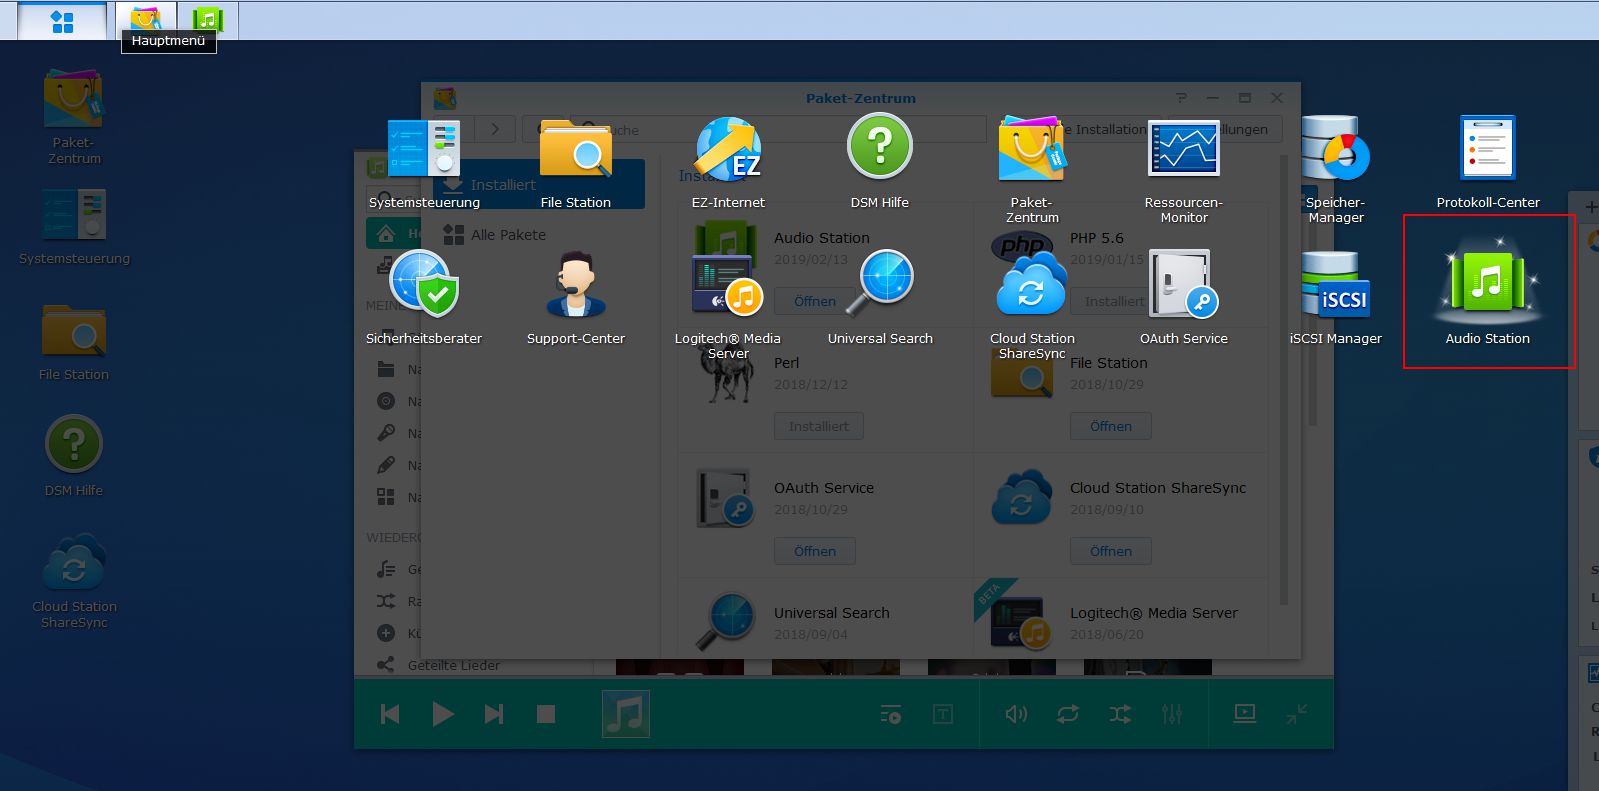The image size is (1599, 791).
Task: Open the equalizer in Audio Station
Action: [x=1172, y=714]
